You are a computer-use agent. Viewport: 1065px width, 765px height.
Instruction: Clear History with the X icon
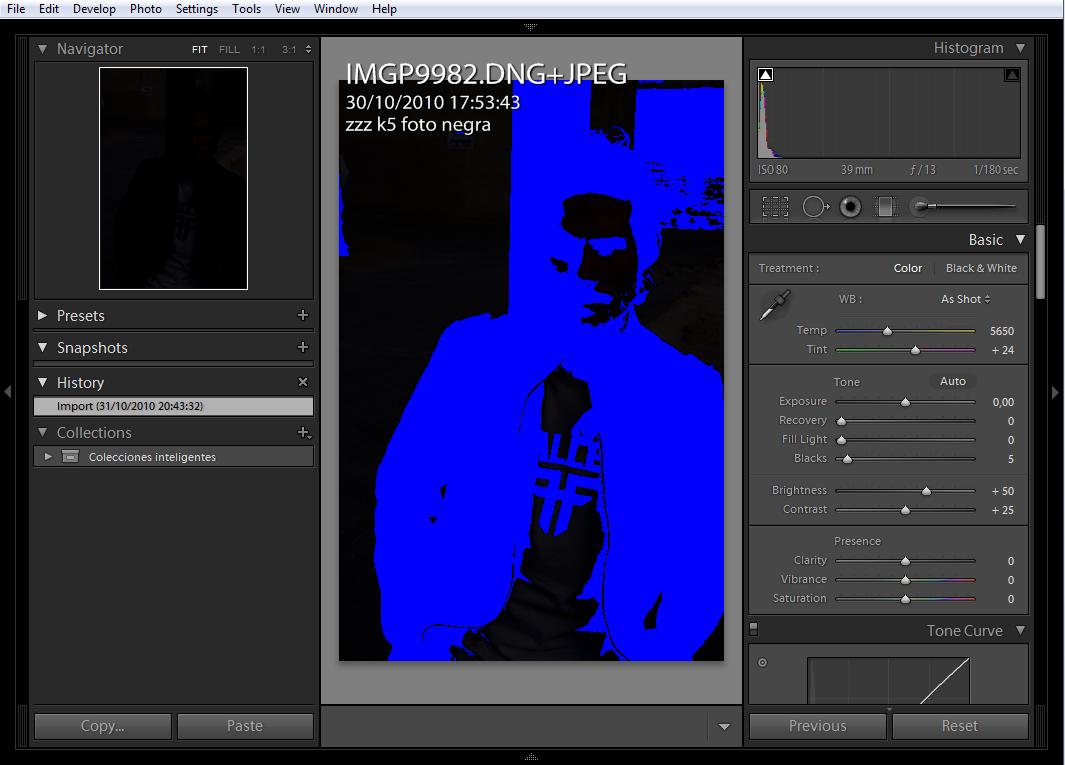(303, 382)
